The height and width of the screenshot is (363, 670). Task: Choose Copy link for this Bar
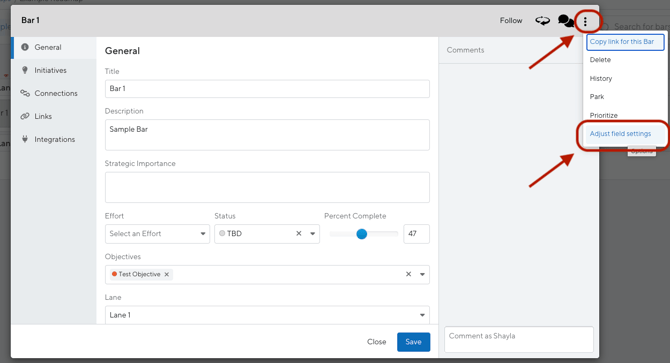[625, 42]
